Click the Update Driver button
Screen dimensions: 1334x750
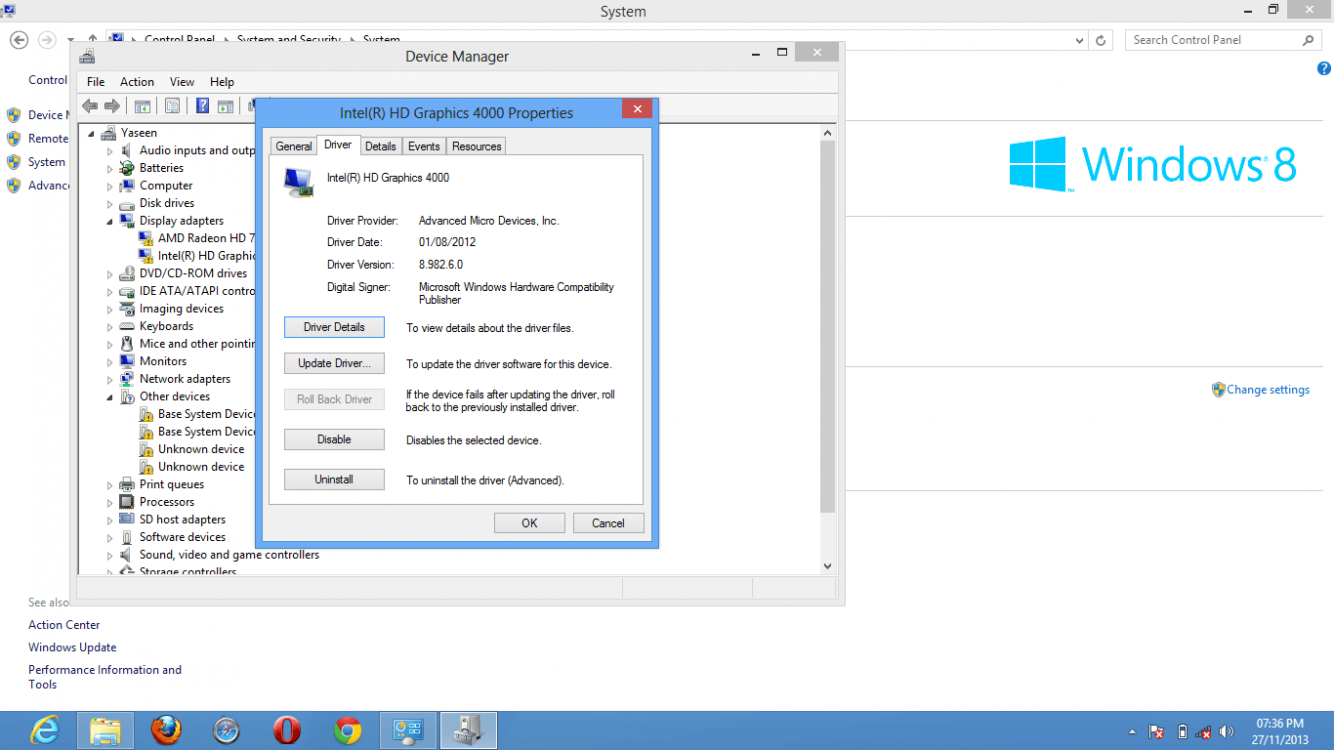coord(334,363)
